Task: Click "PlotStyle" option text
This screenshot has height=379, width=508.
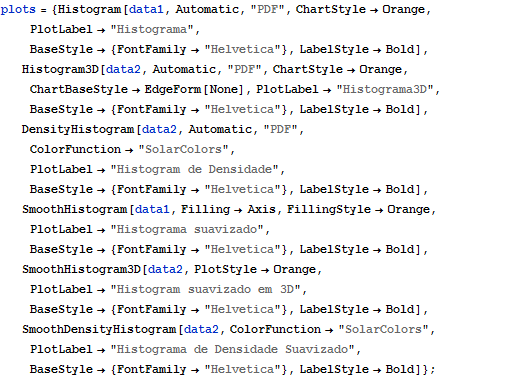Action: 226,269
